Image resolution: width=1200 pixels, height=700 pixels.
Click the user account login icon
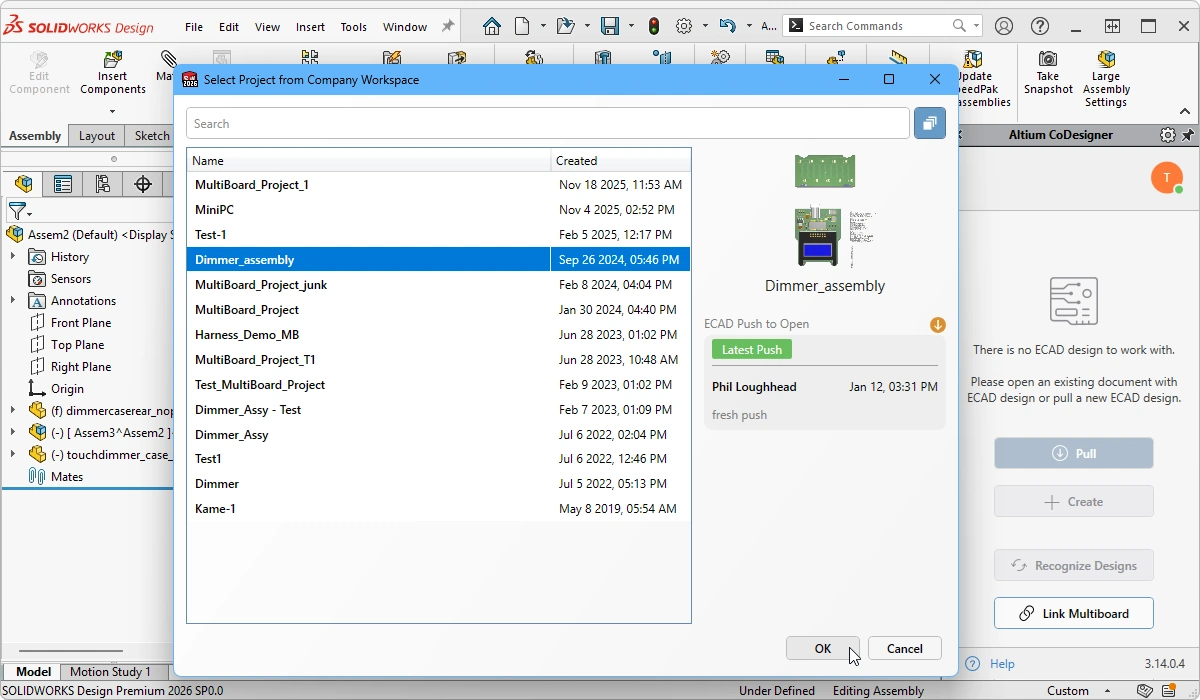(1004, 26)
